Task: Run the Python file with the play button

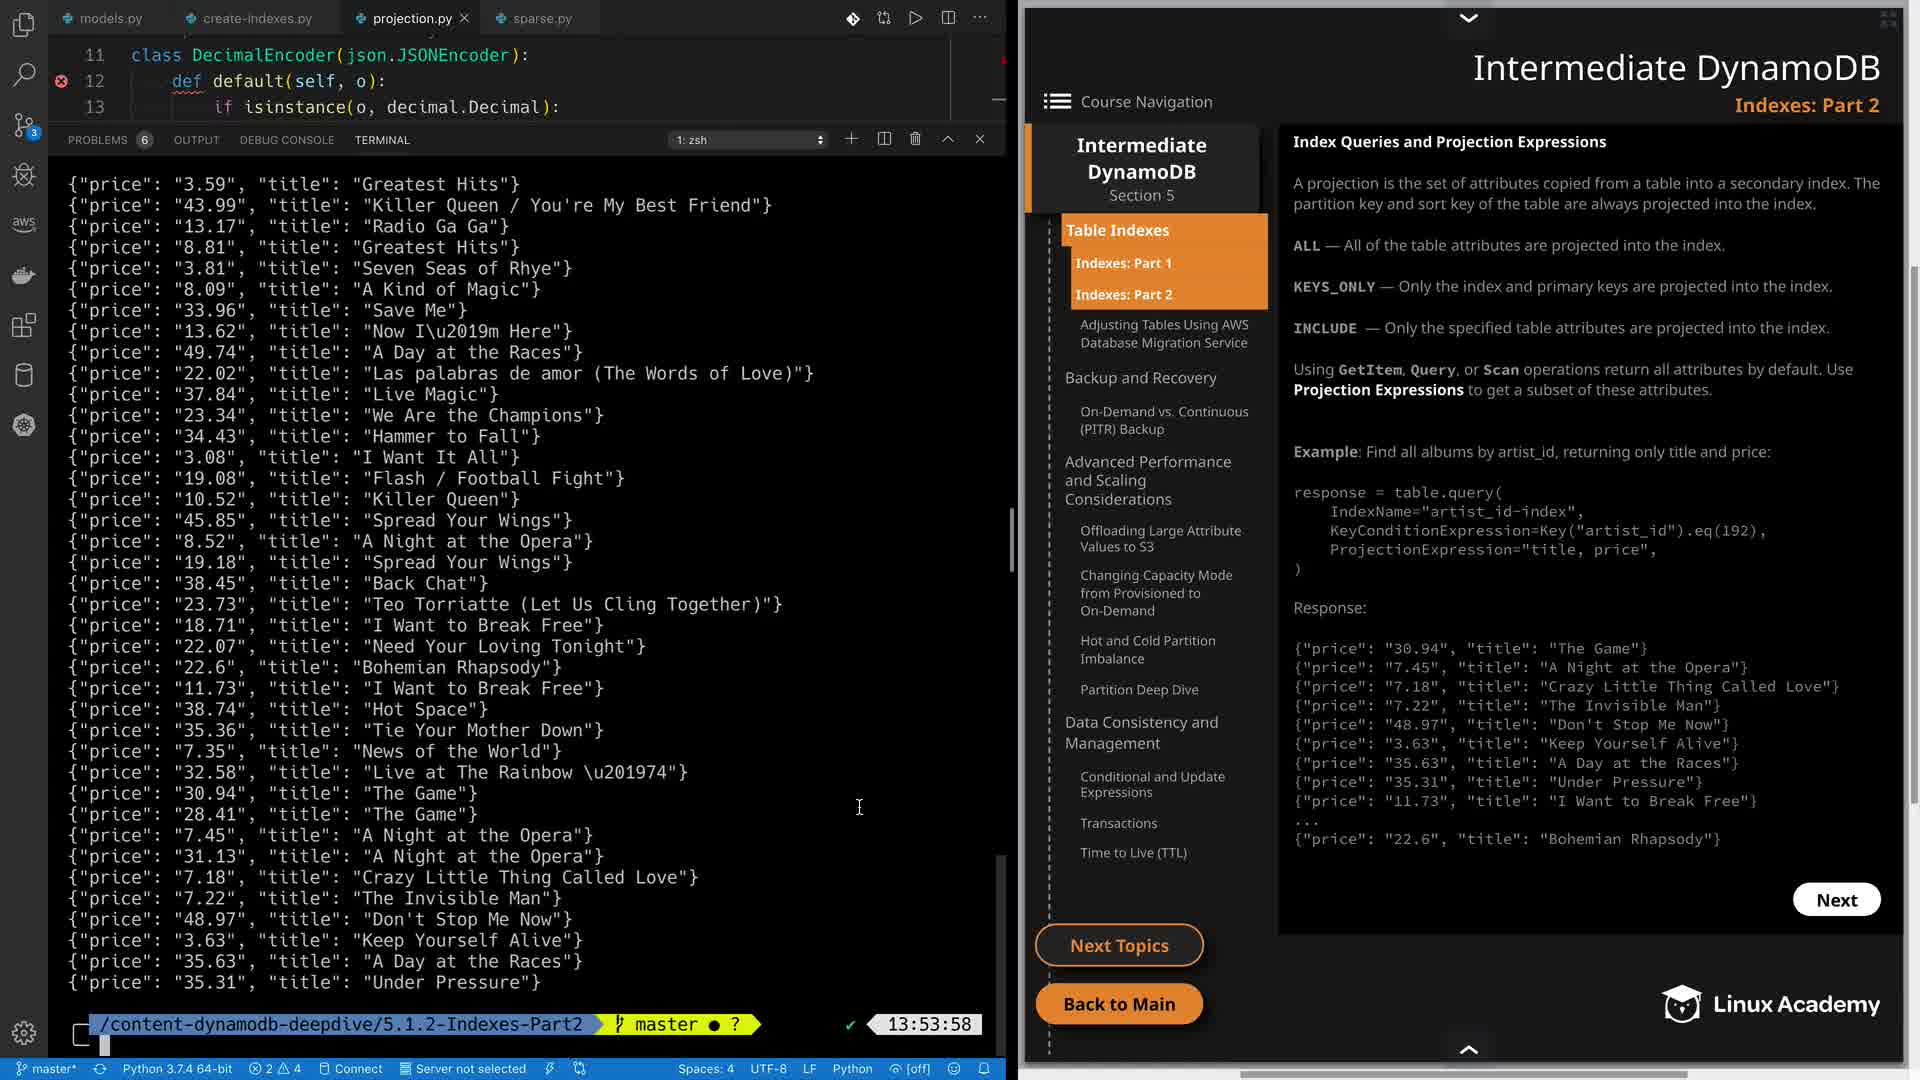Action: pos(915,18)
